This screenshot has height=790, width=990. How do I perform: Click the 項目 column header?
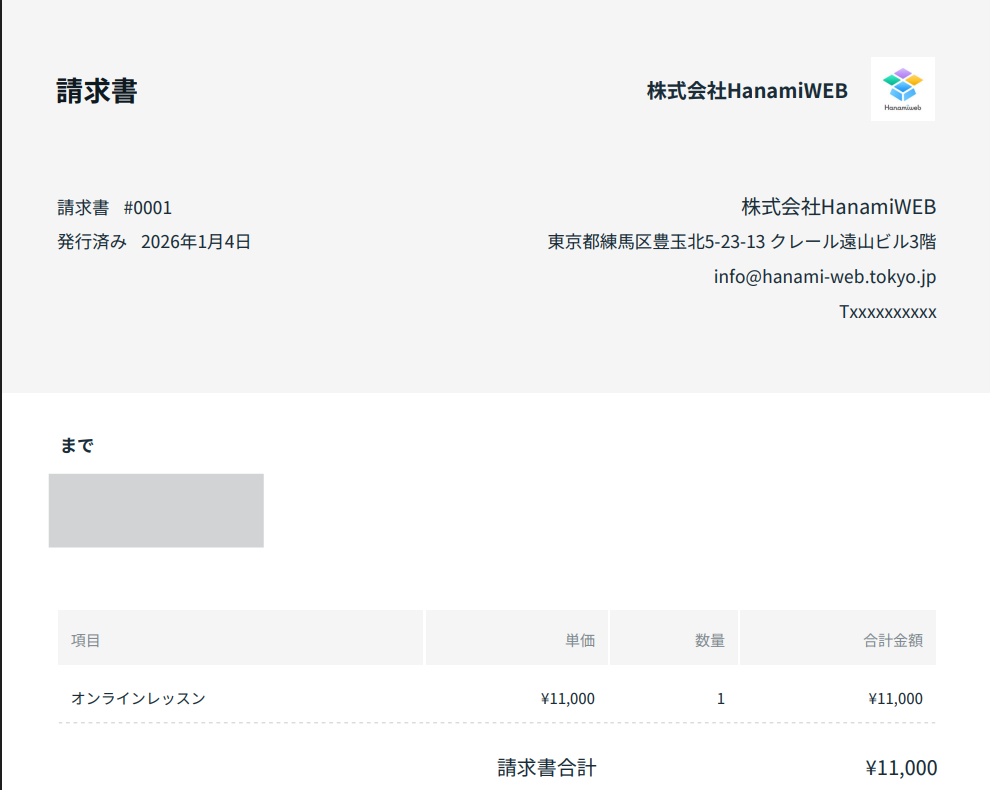coord(86,640)
